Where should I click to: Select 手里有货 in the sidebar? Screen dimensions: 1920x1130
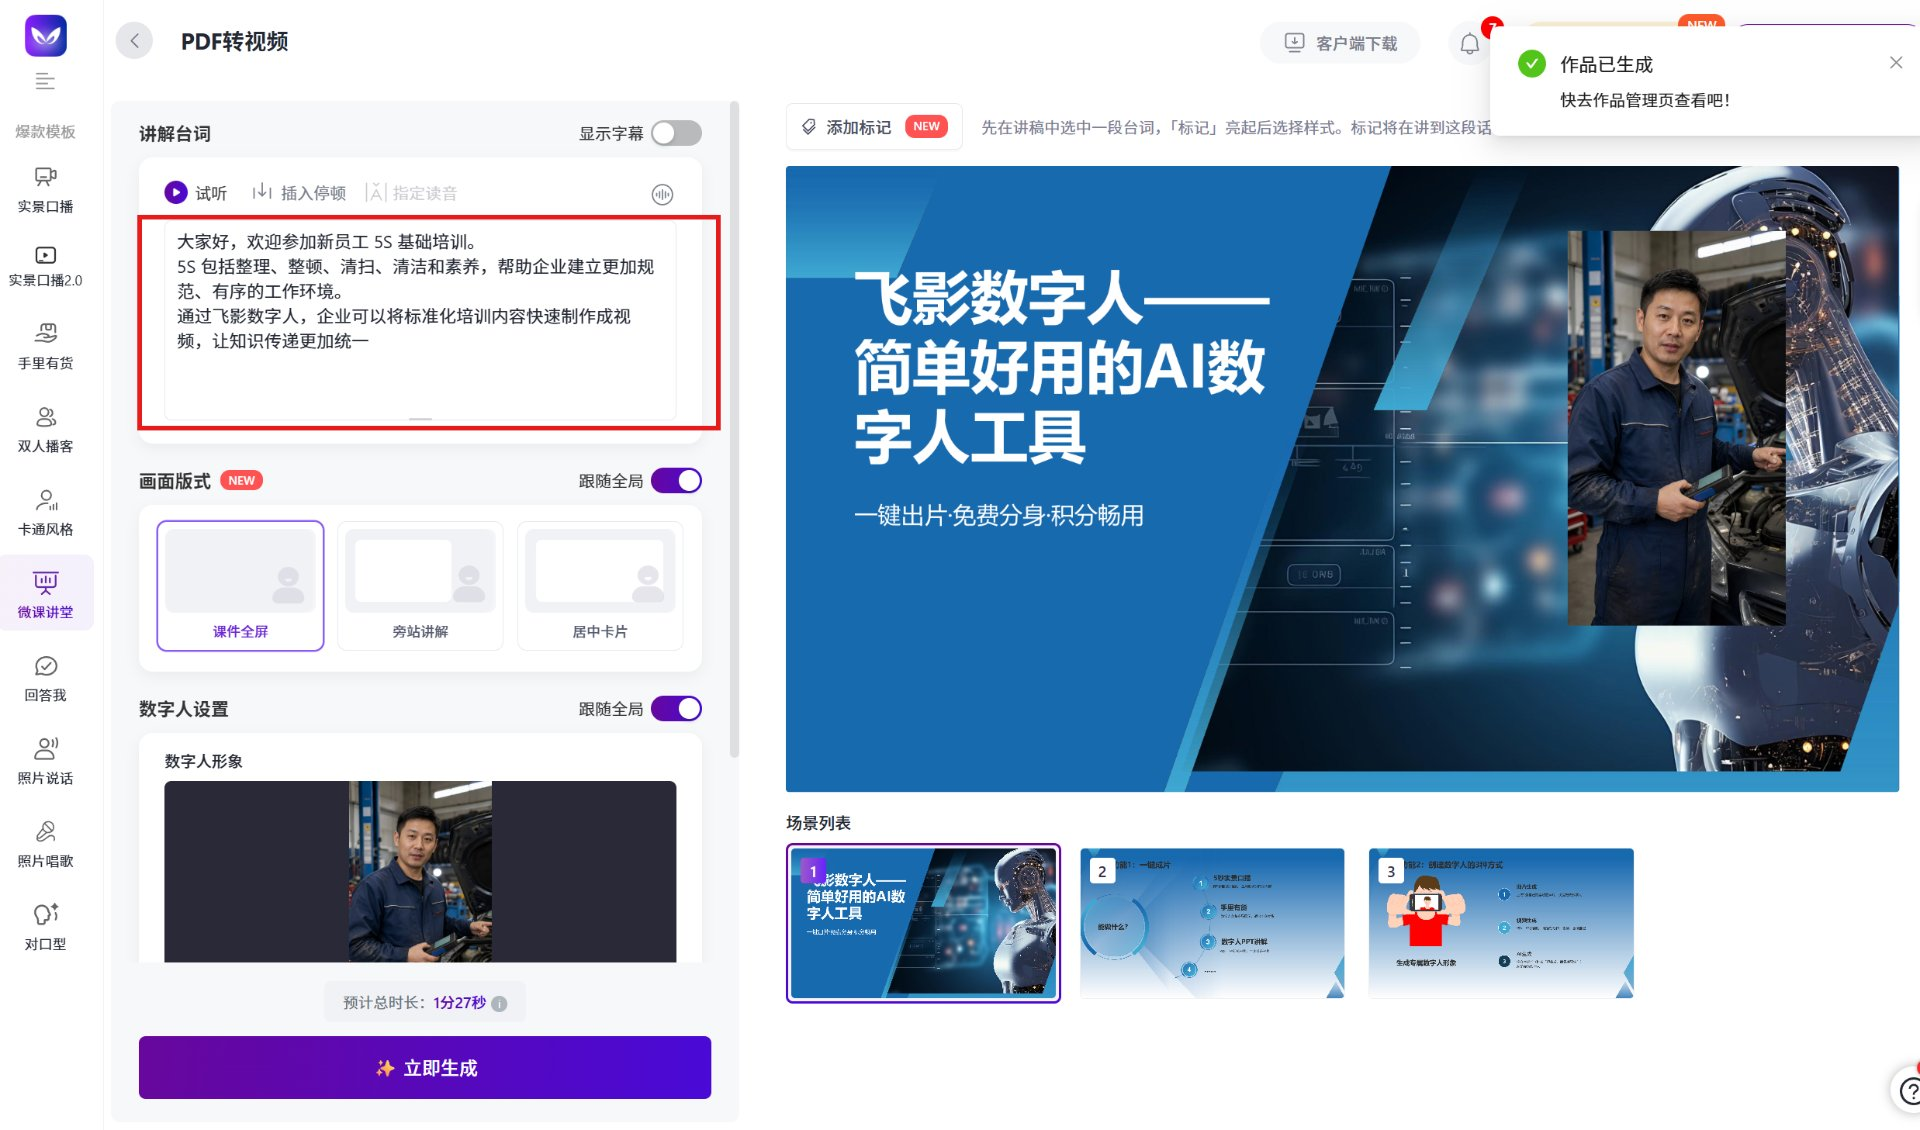(45, 346)
